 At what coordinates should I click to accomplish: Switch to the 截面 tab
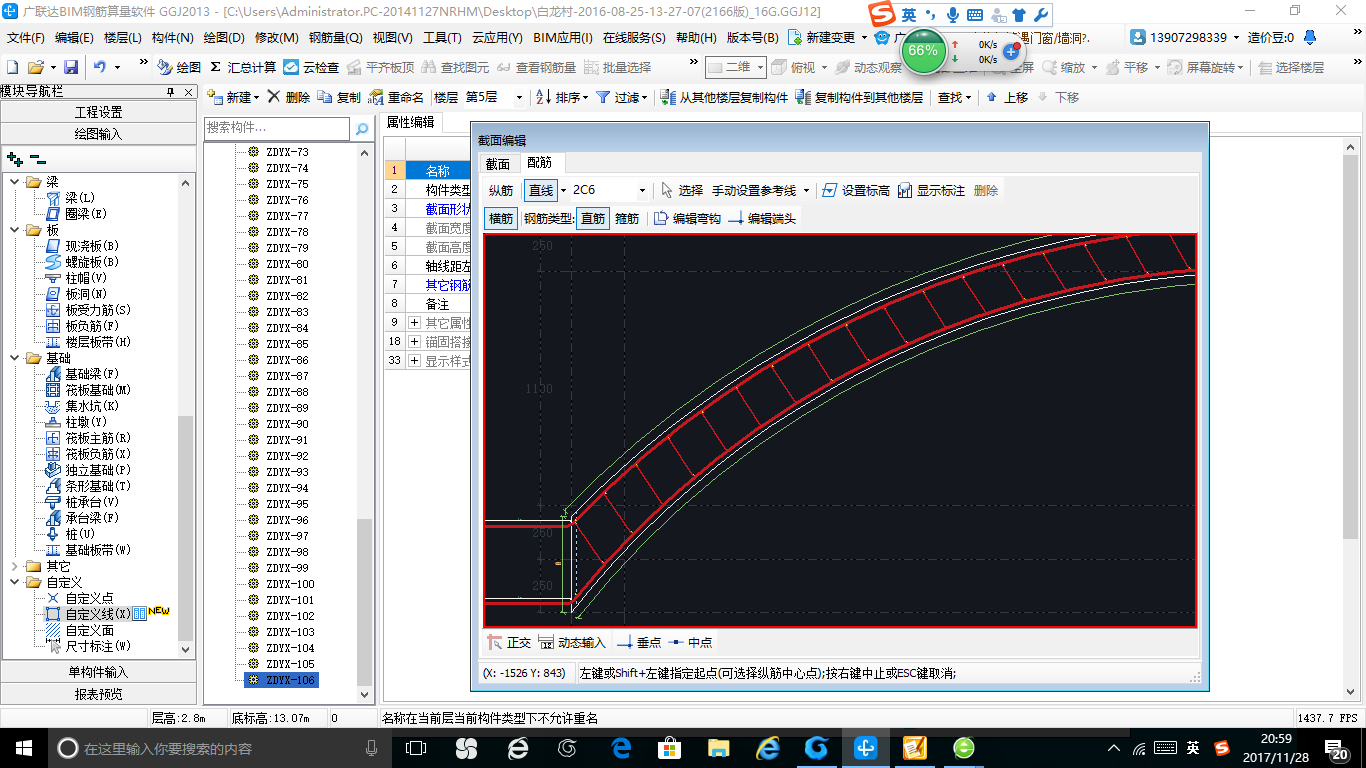click(x=498, y=163)
